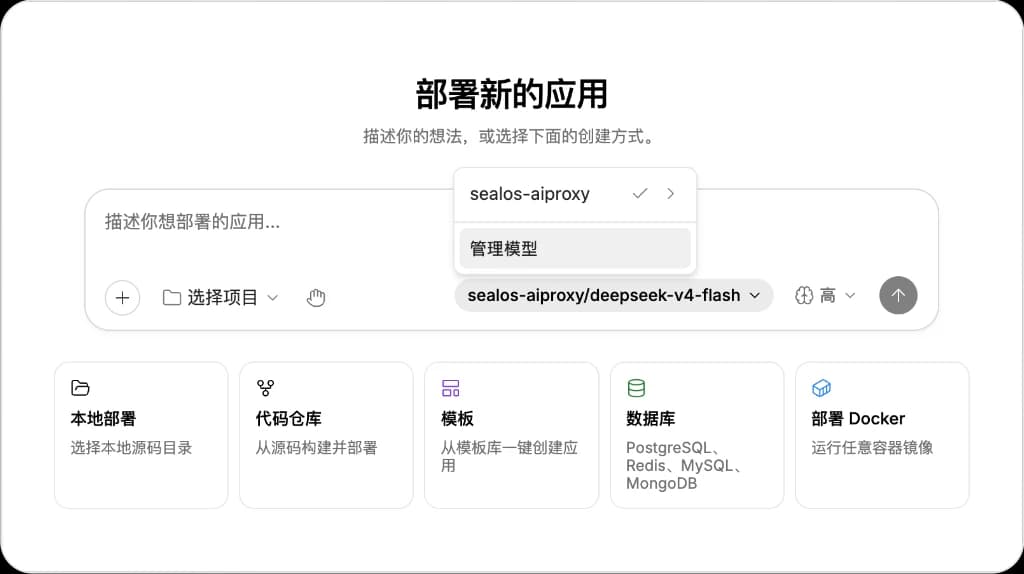Click the 部署 Docker cube icon

tap(822, 388)
